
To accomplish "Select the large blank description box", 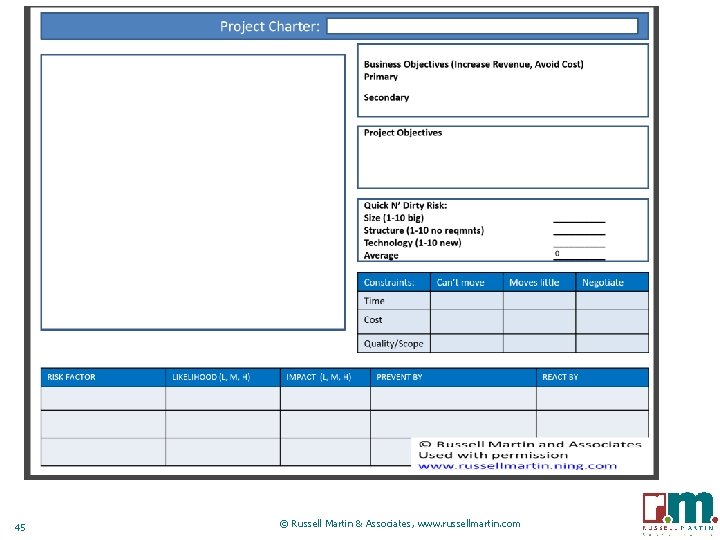I will coord(193,192).
